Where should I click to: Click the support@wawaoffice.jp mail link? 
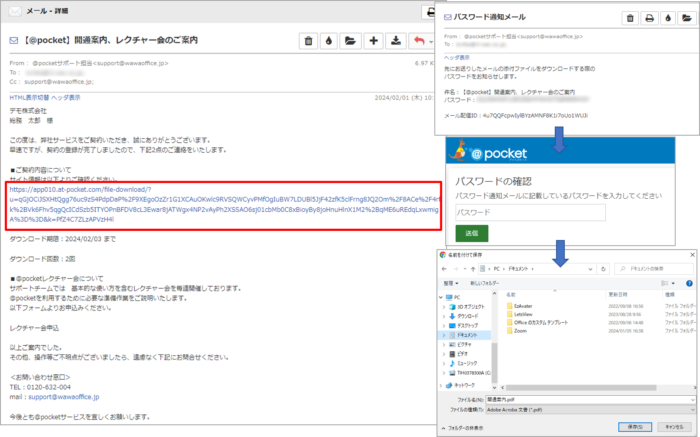(x=64, y=397)
